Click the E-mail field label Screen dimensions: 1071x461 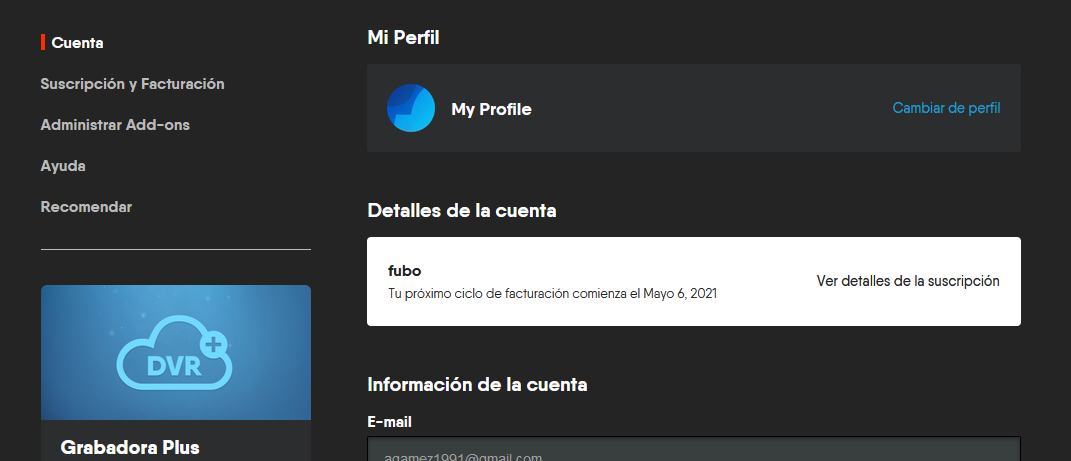(389, 422)
